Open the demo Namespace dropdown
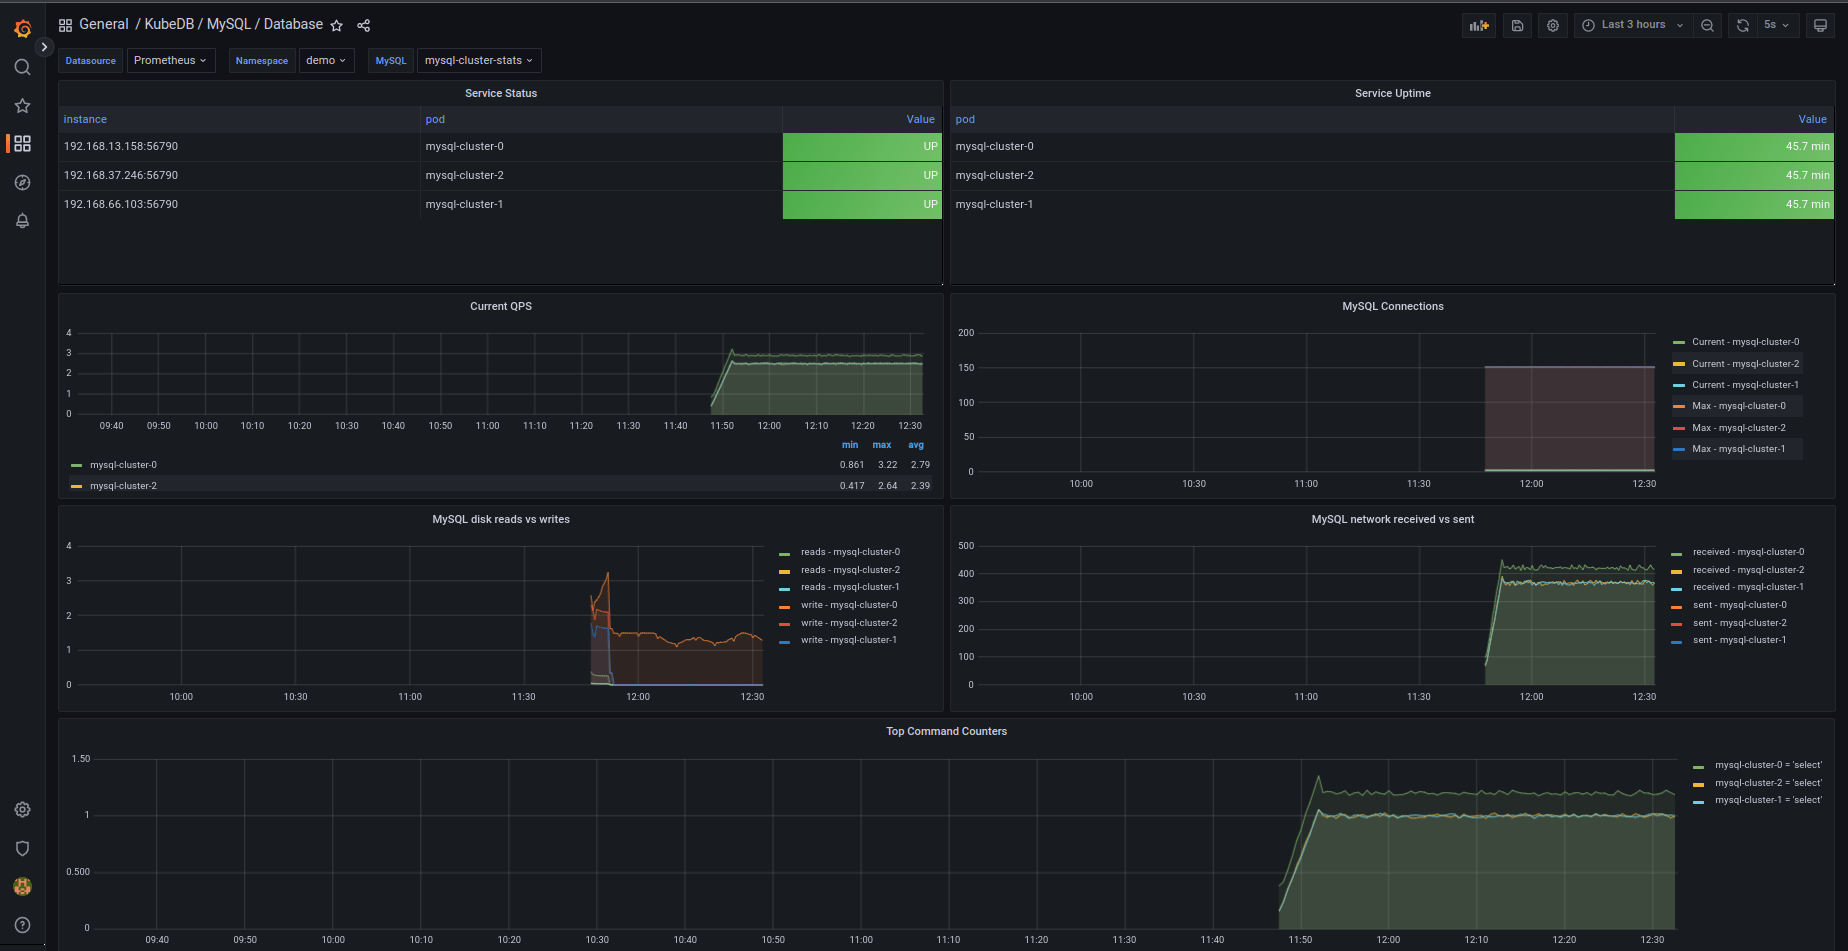This screenshot has width=1848, height=951. pyautogui.click(x=326, y=60)
